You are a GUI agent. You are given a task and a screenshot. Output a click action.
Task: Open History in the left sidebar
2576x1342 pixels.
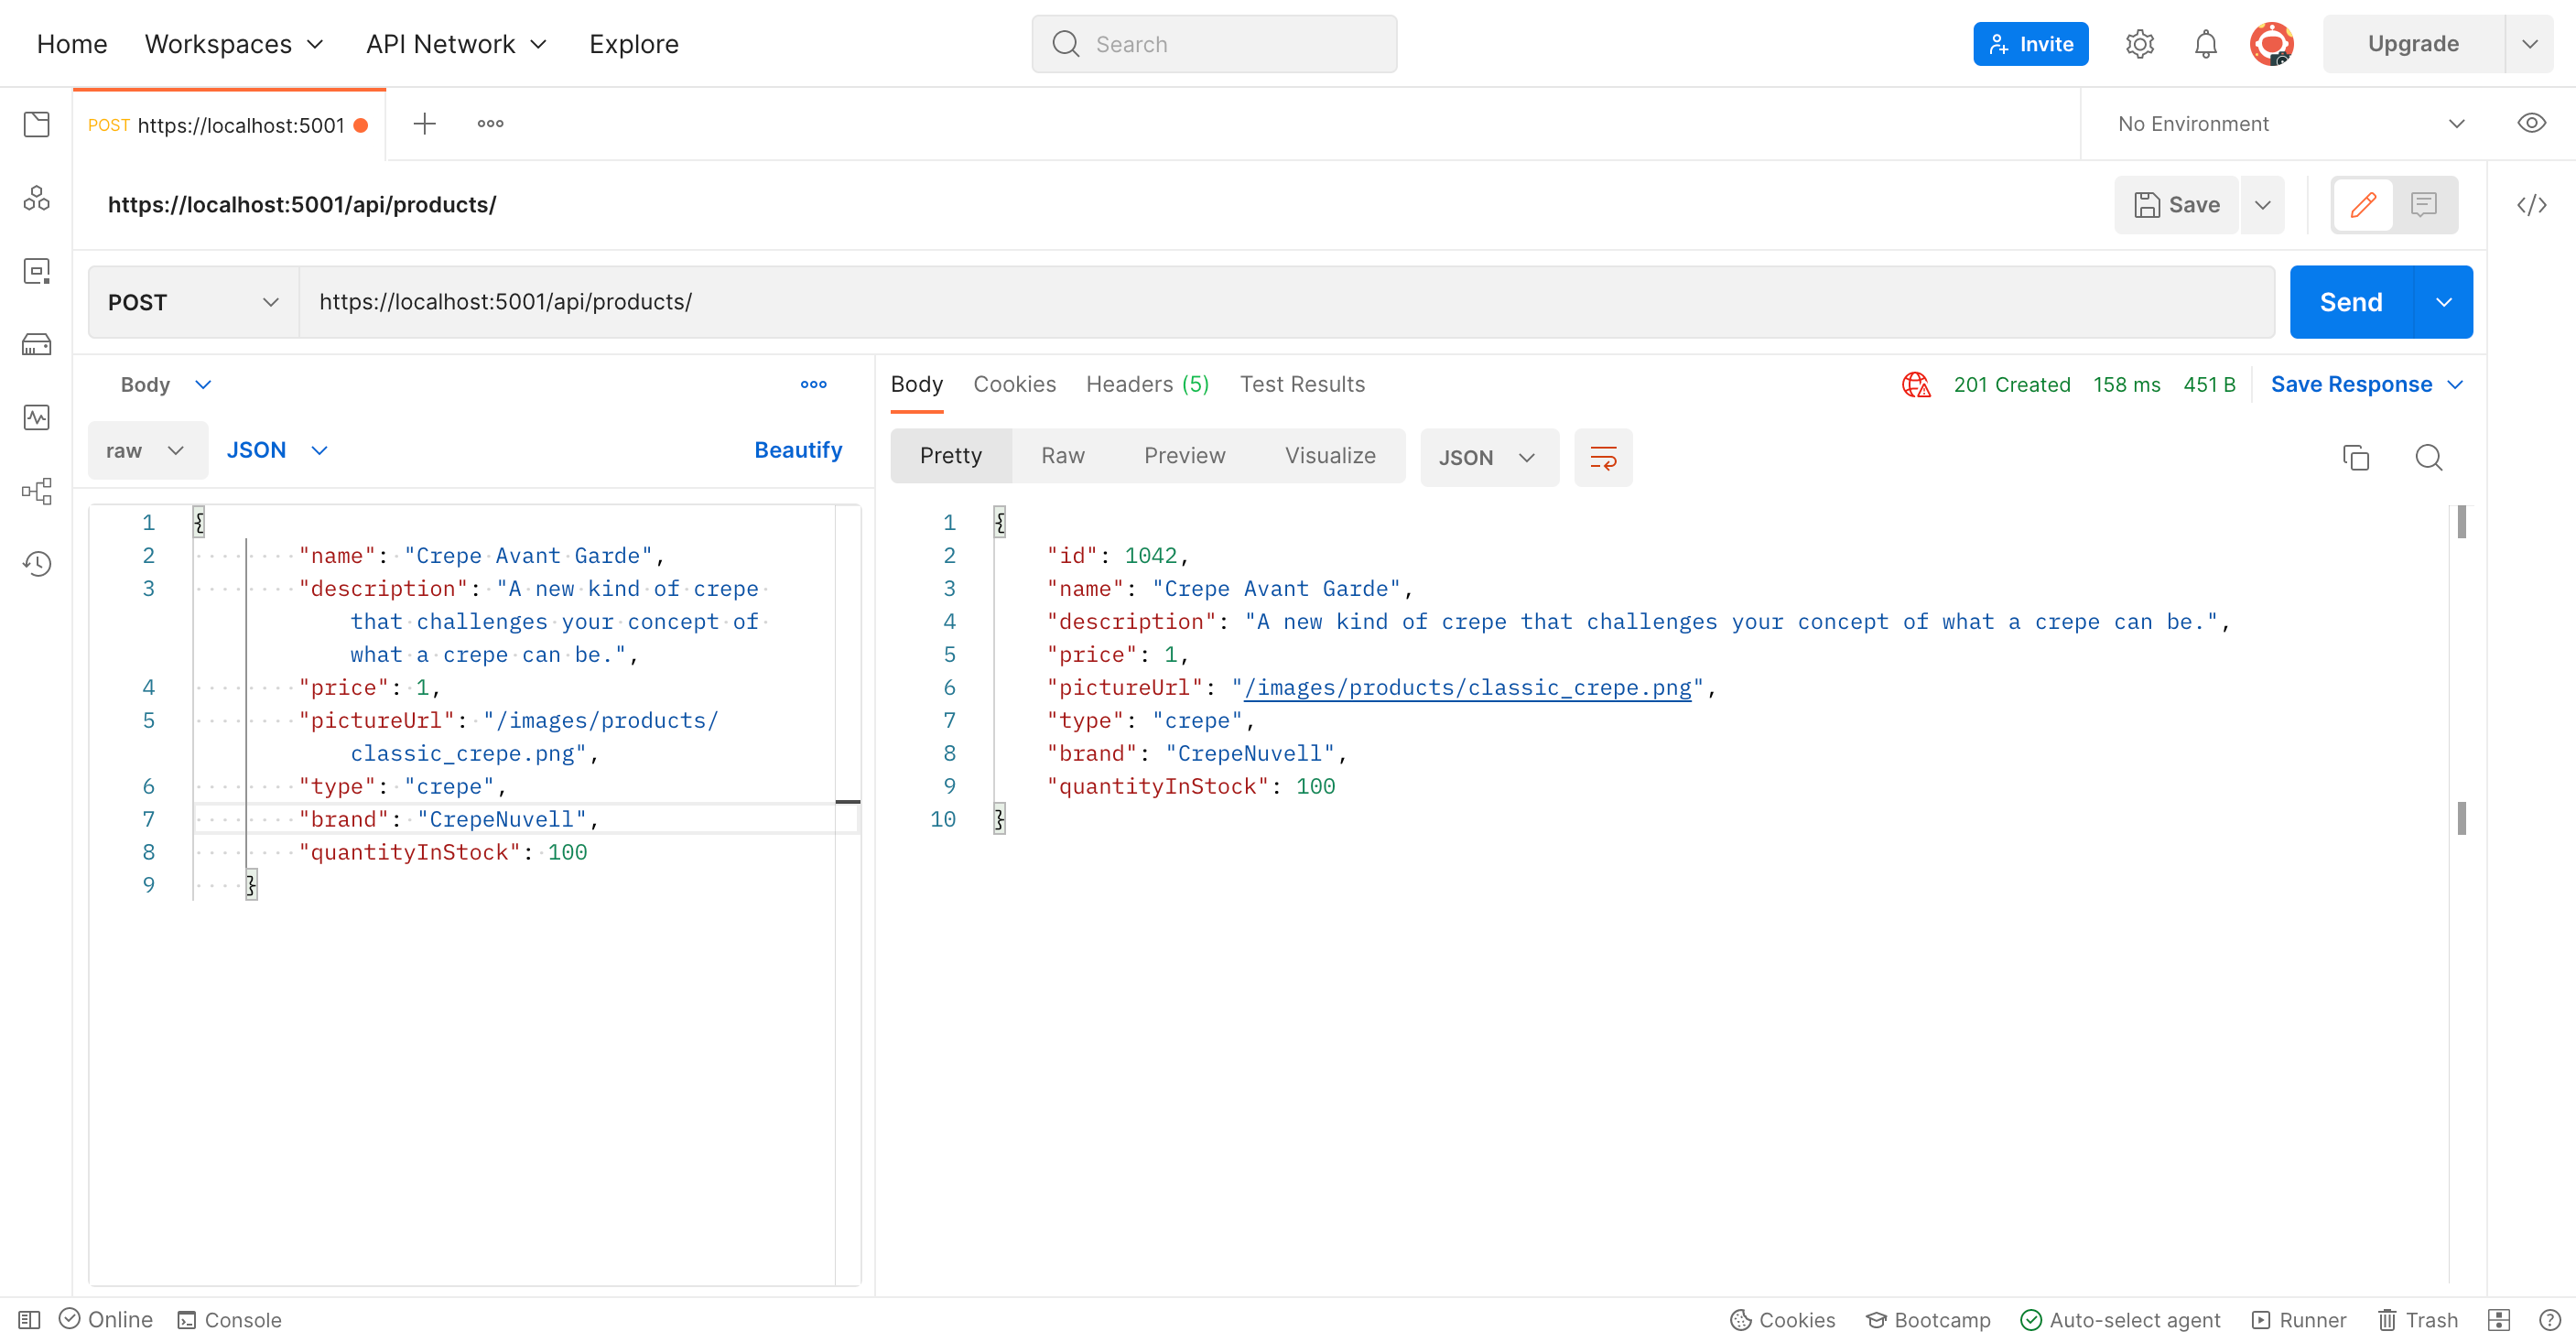[x=37, y=564]
